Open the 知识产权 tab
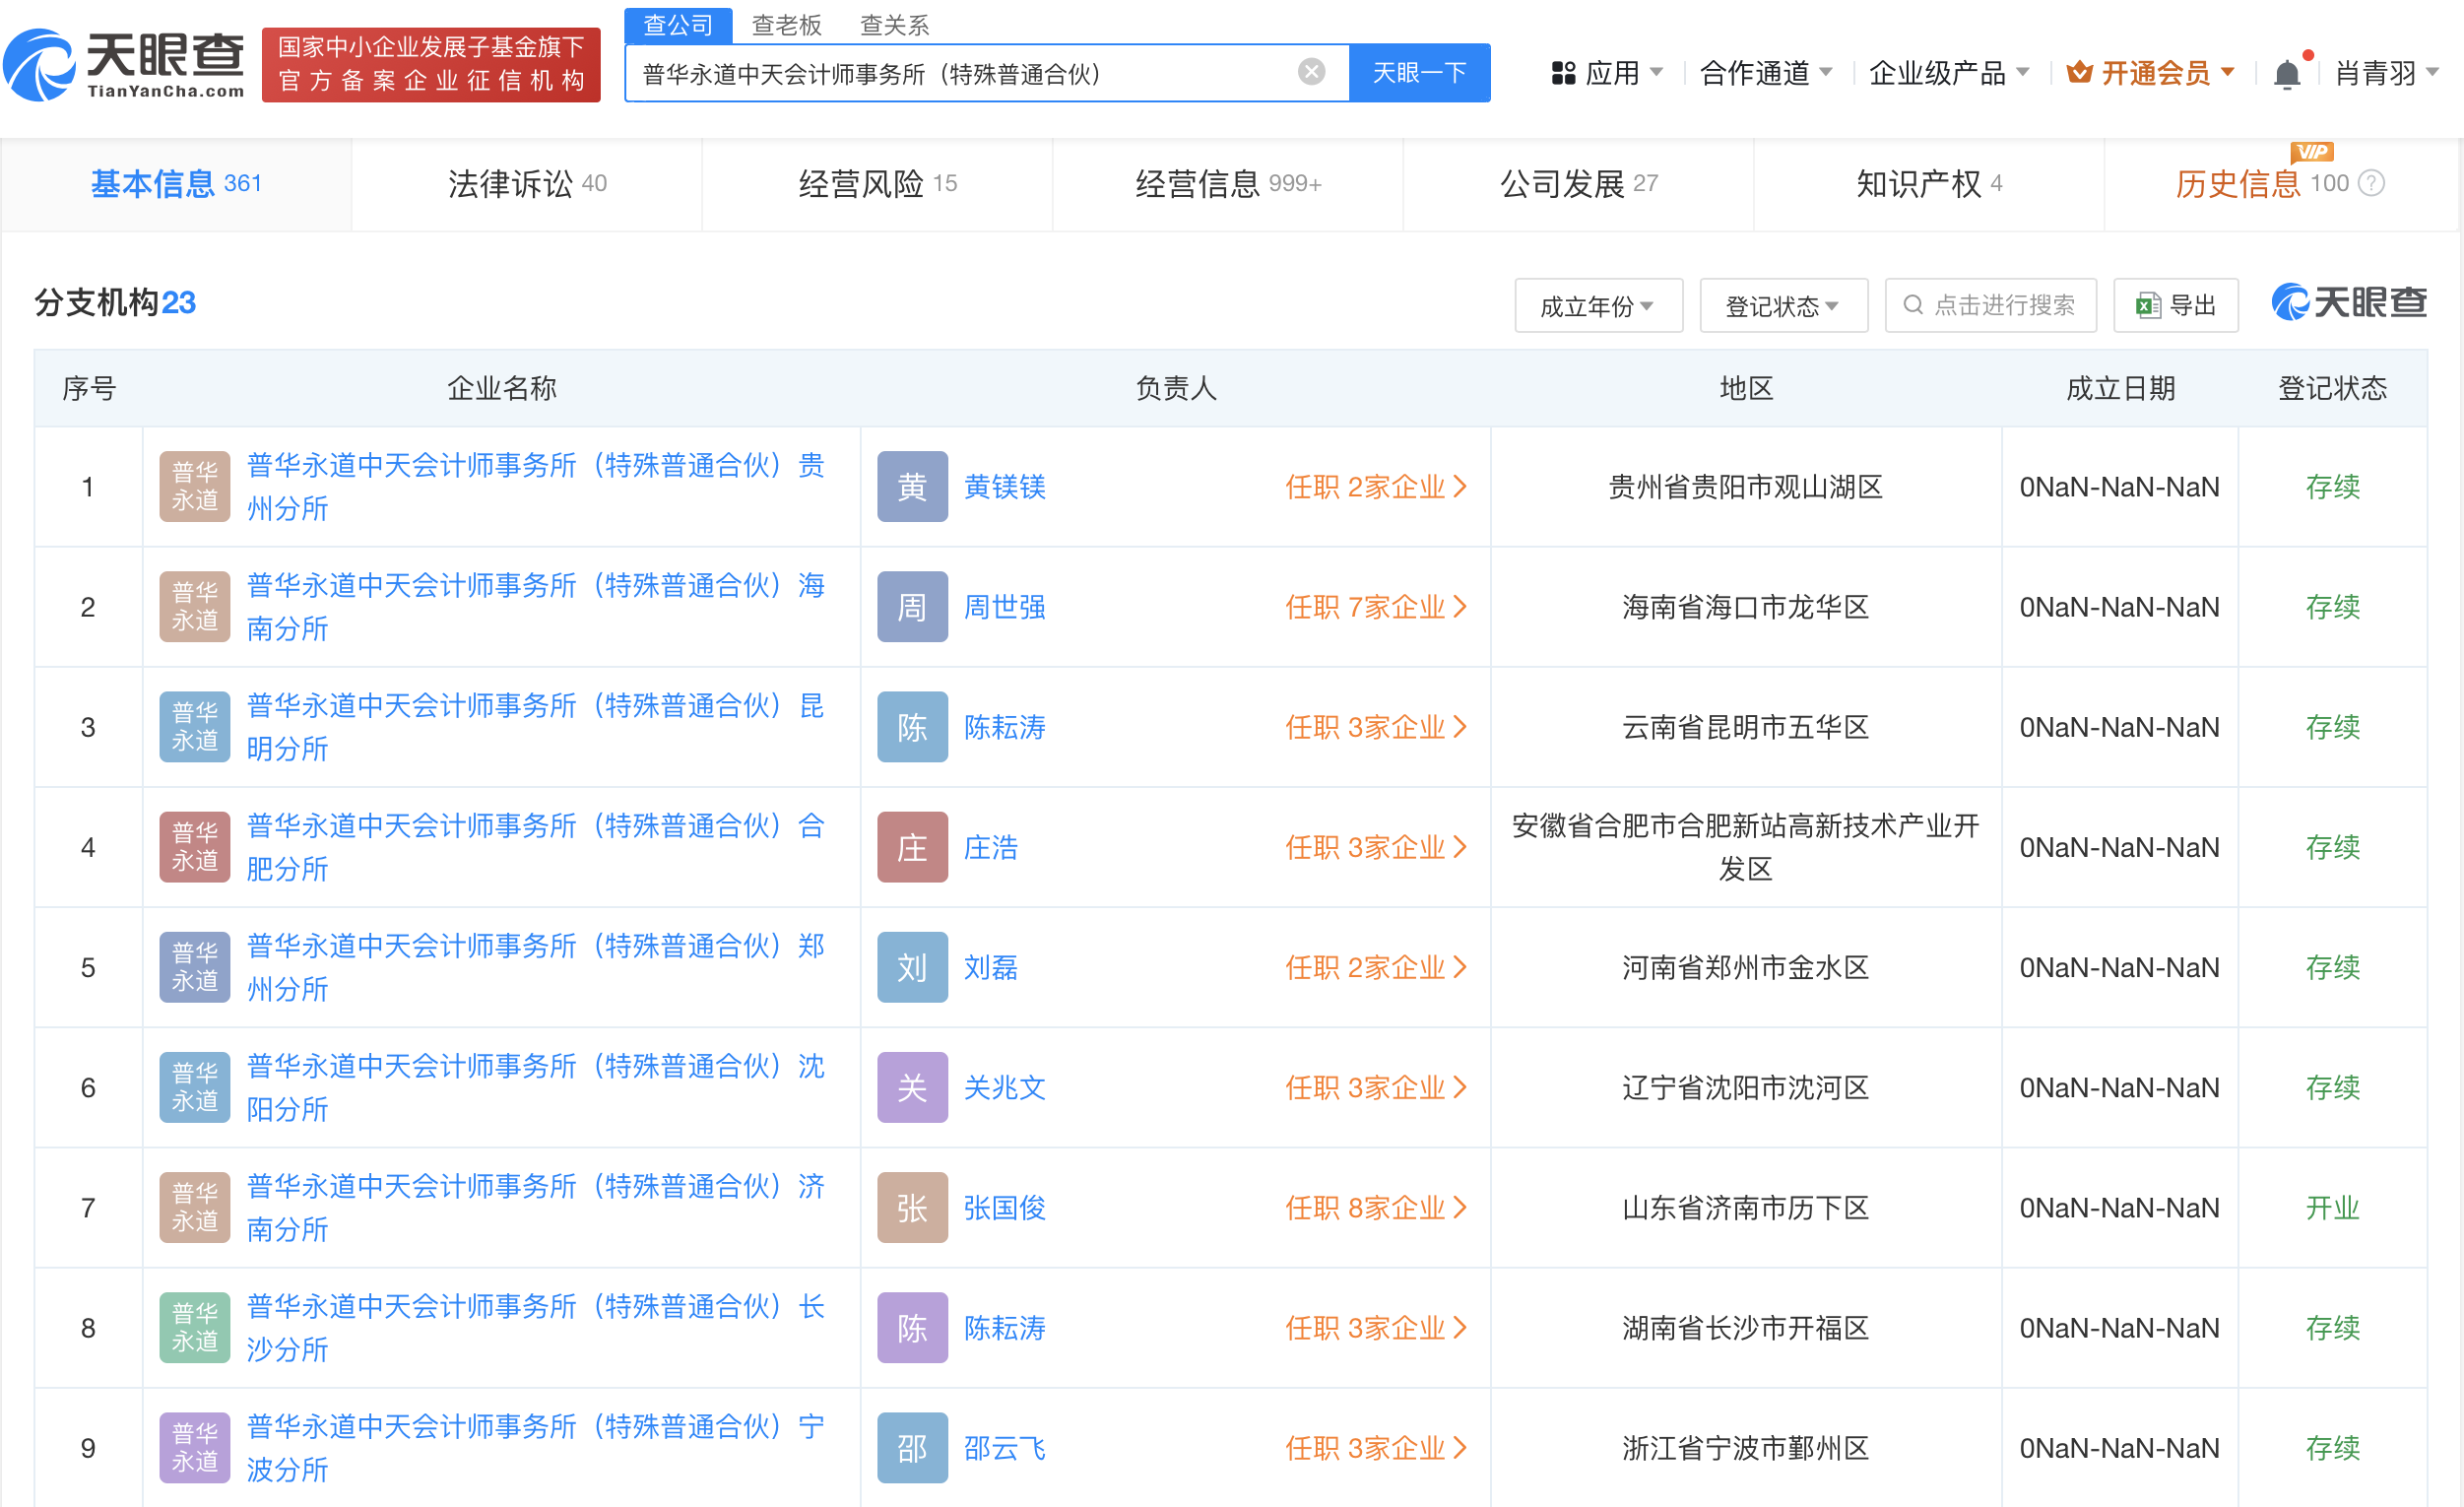Viewport: 2464px width, 1507px height. coord(1929,184)
